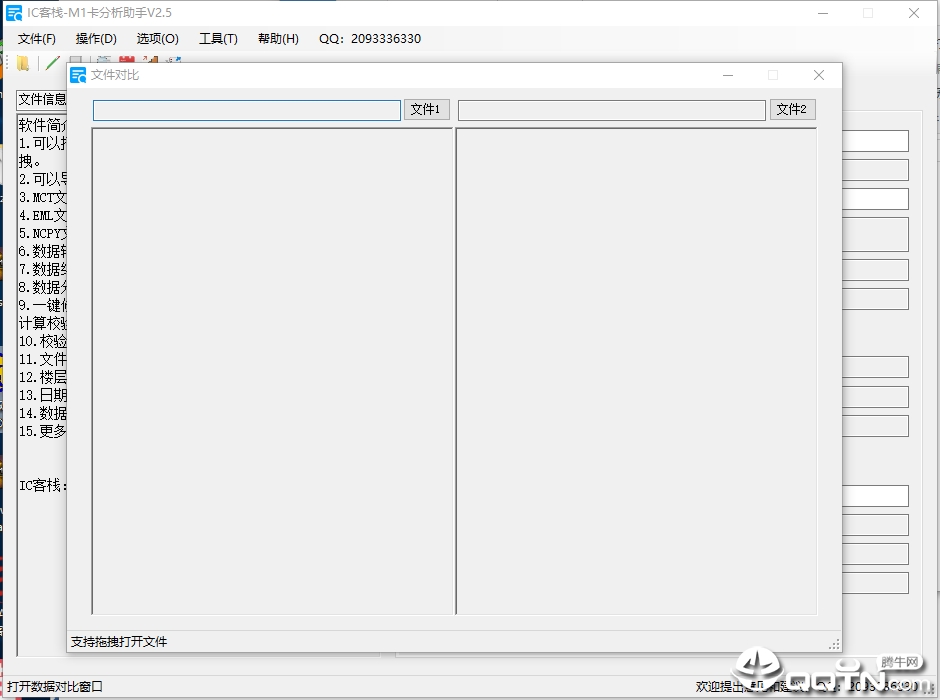Click the '3.MCT文' line in main window

43,197
